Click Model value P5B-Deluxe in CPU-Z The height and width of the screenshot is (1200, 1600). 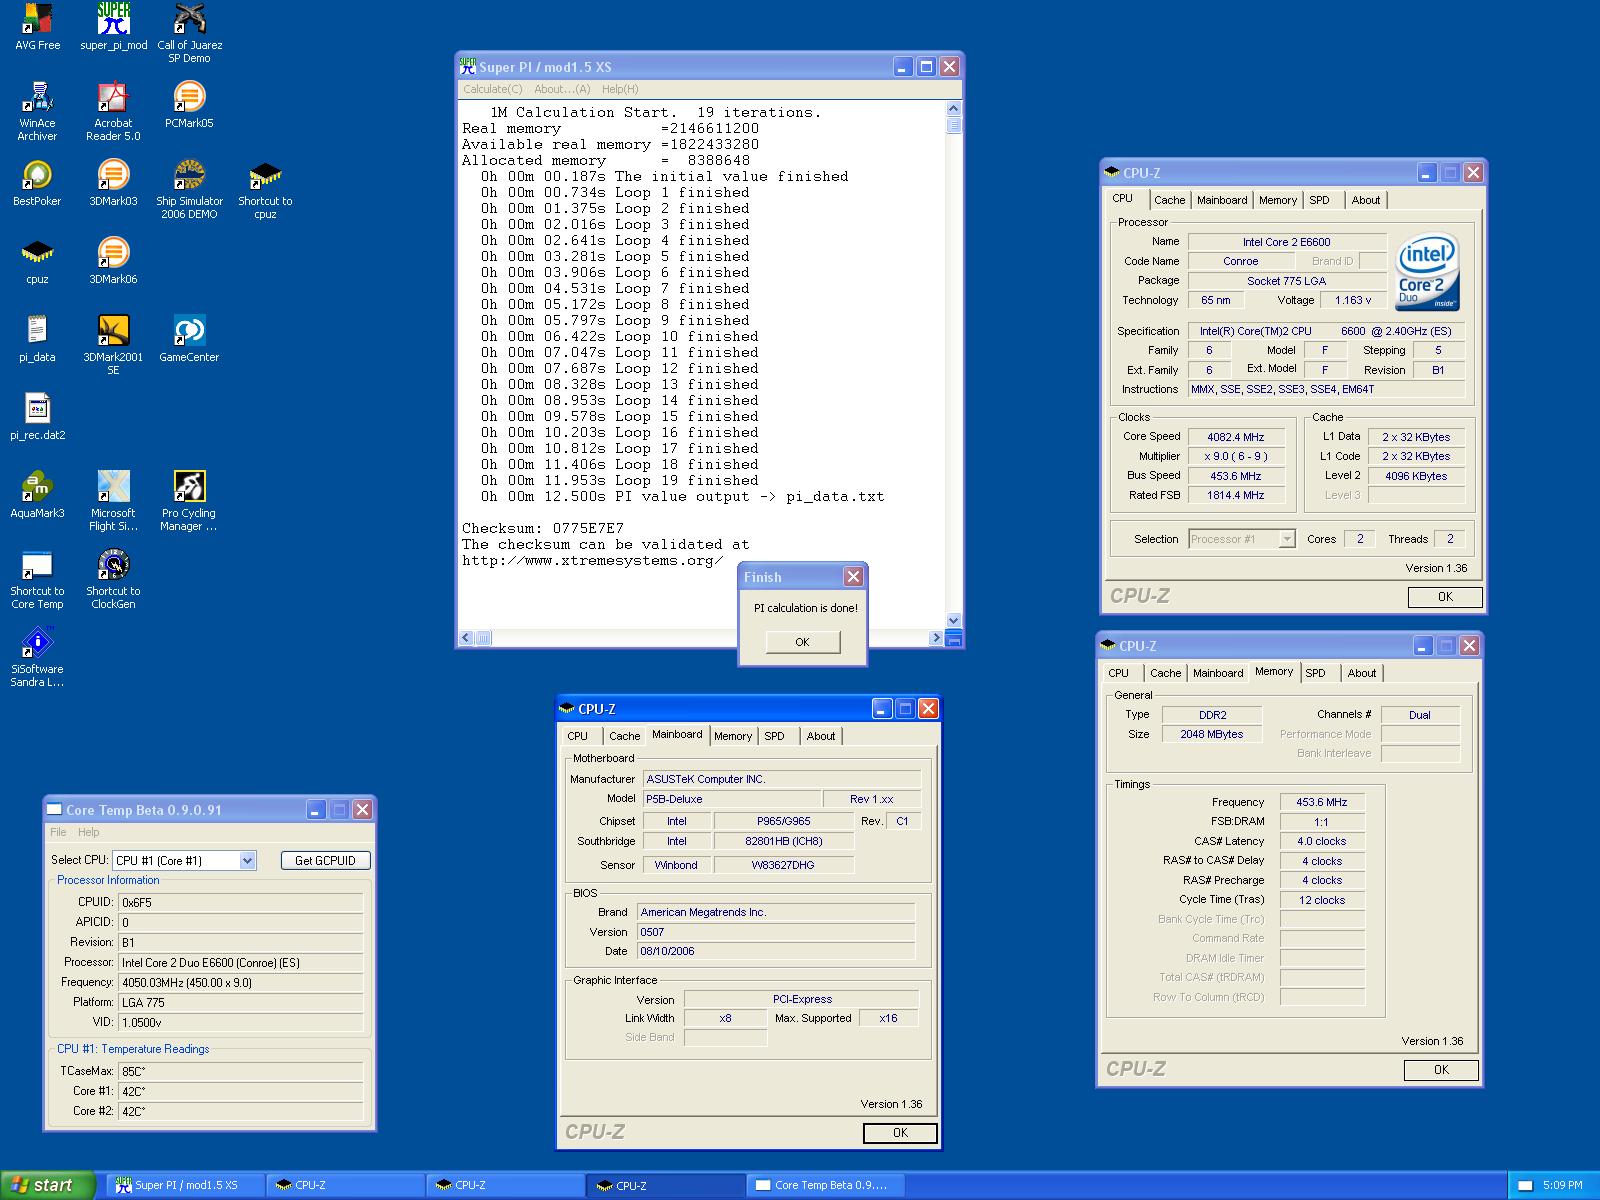pos(731,799)
